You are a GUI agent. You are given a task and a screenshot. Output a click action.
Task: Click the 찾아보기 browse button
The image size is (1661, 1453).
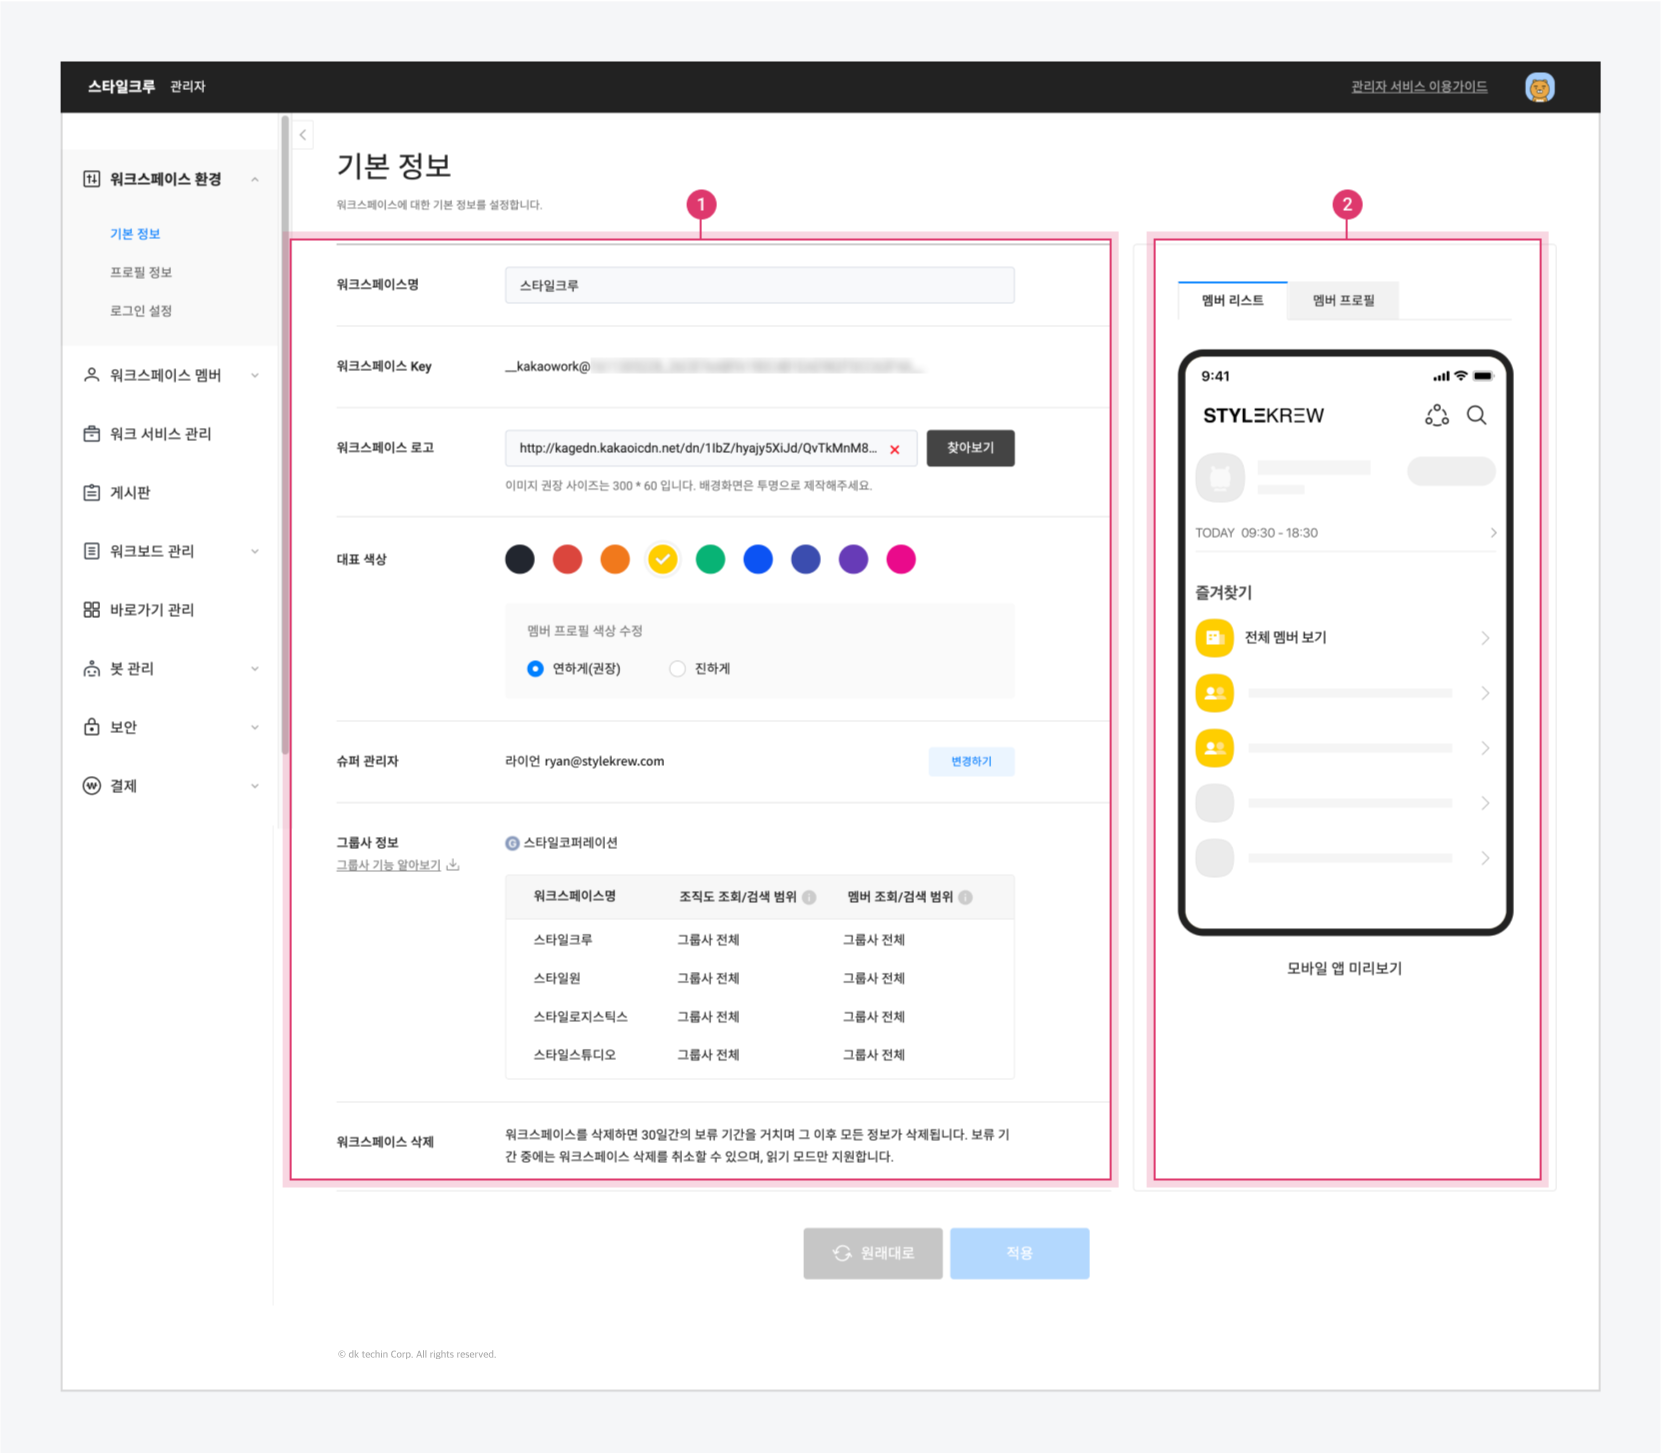click(x=970, y=448)
